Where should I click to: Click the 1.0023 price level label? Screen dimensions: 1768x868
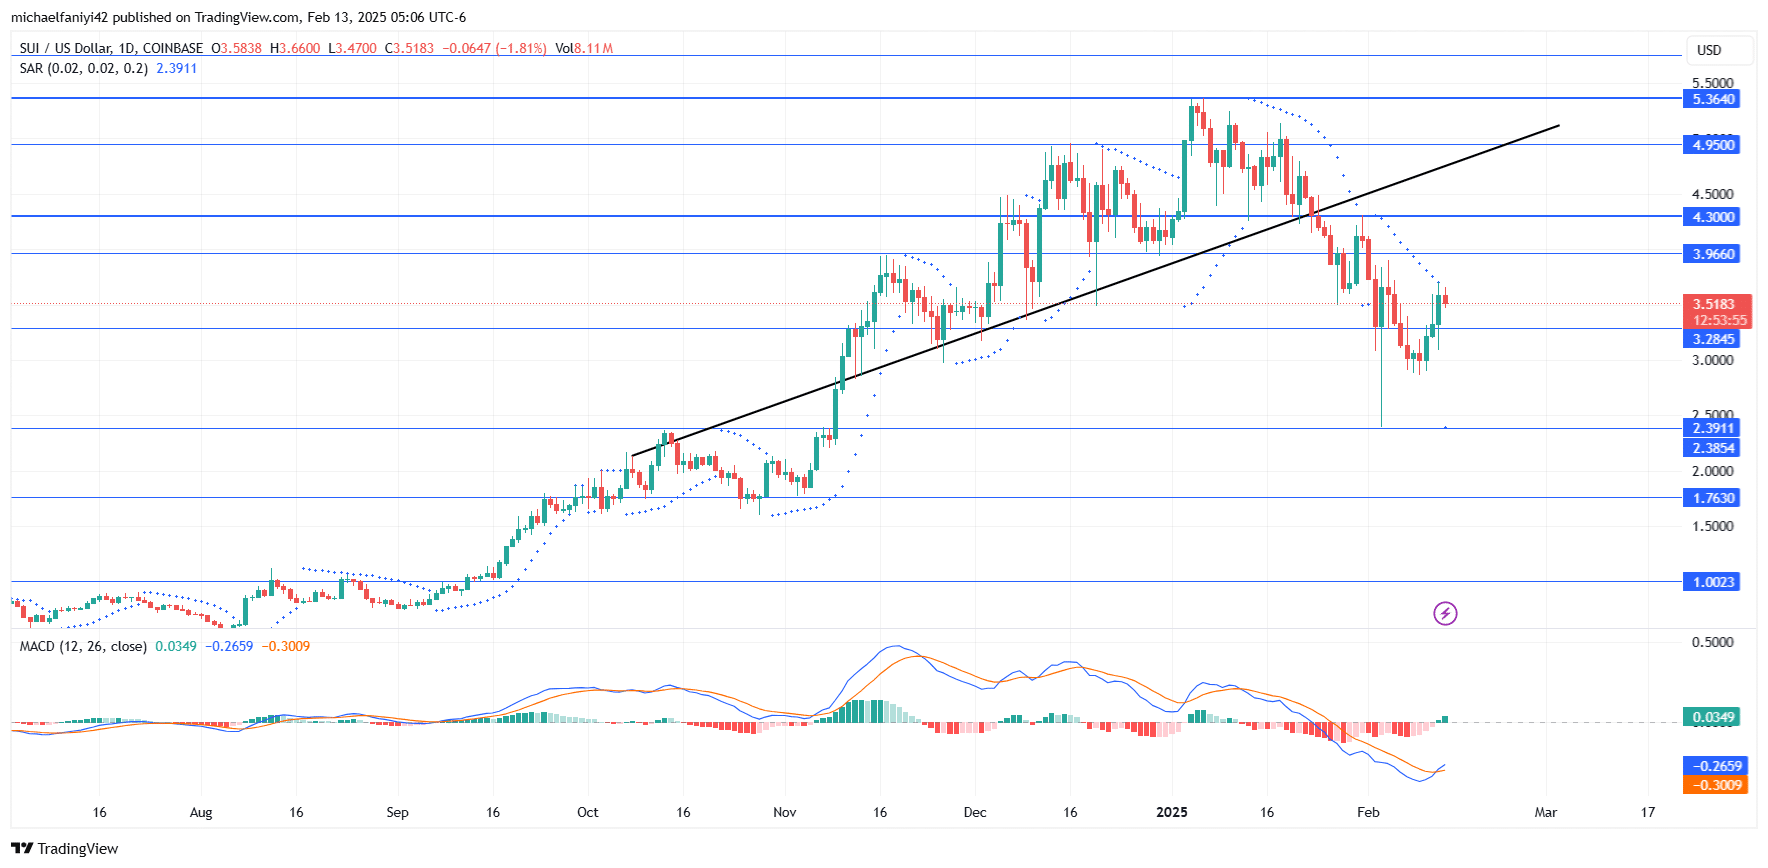[1713, 582]
